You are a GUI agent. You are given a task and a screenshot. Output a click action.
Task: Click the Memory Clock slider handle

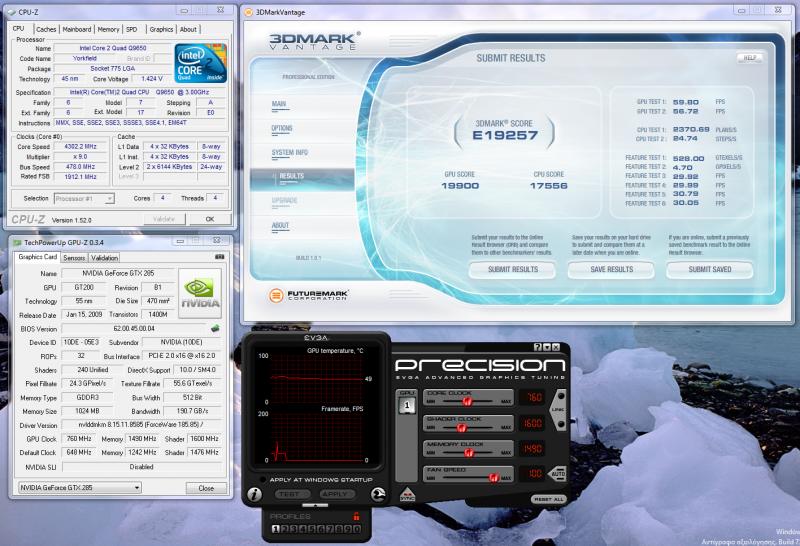click(x=469, y=453)
